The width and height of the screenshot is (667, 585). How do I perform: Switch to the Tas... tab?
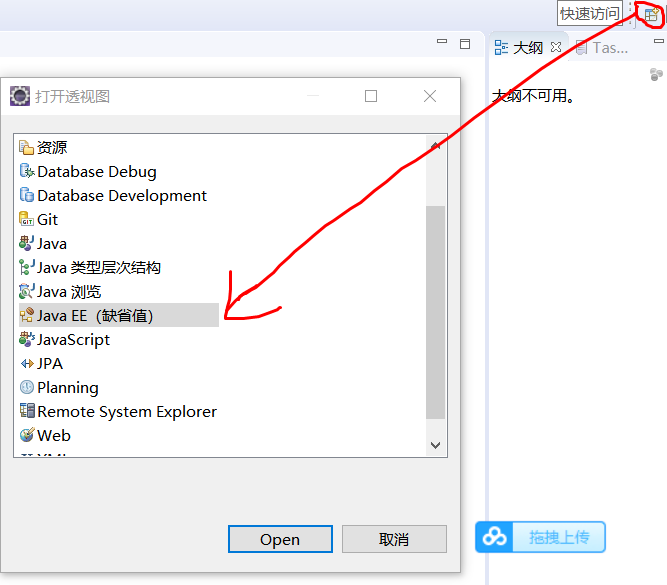pyautogui.click(x=602, y=48)
